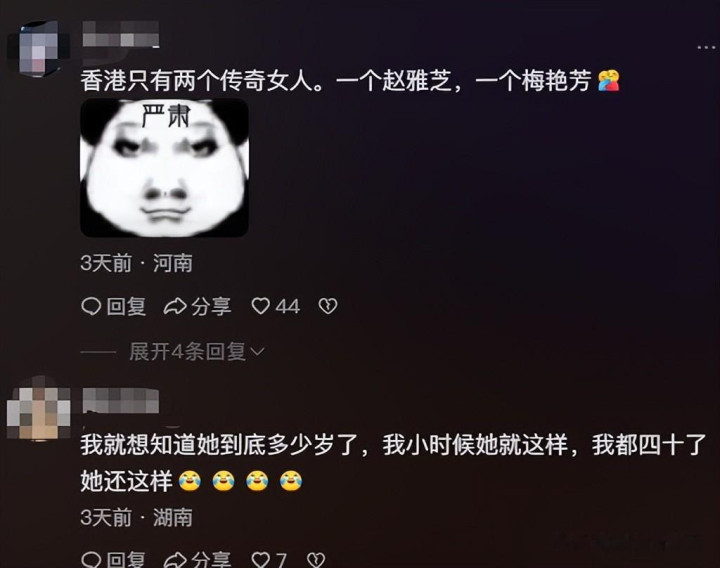Click the chevron beside 展开4条回复

(x=258, y=352)
